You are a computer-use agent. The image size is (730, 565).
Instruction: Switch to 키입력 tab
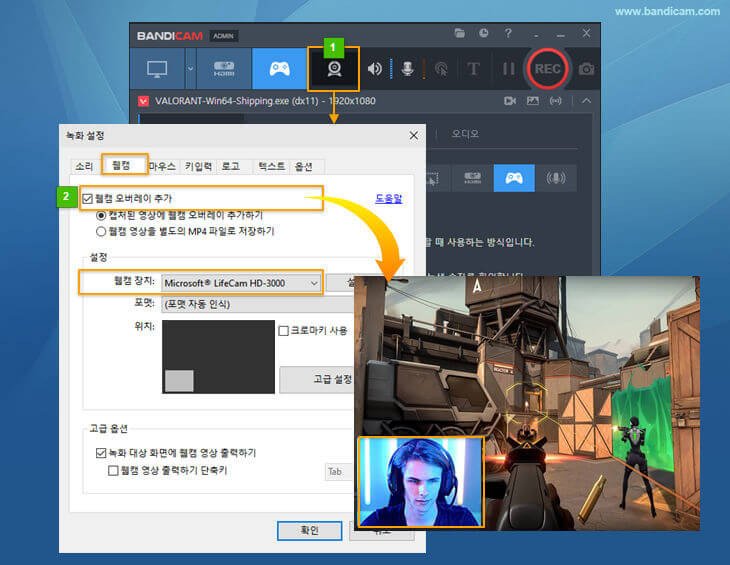(198, 166)
